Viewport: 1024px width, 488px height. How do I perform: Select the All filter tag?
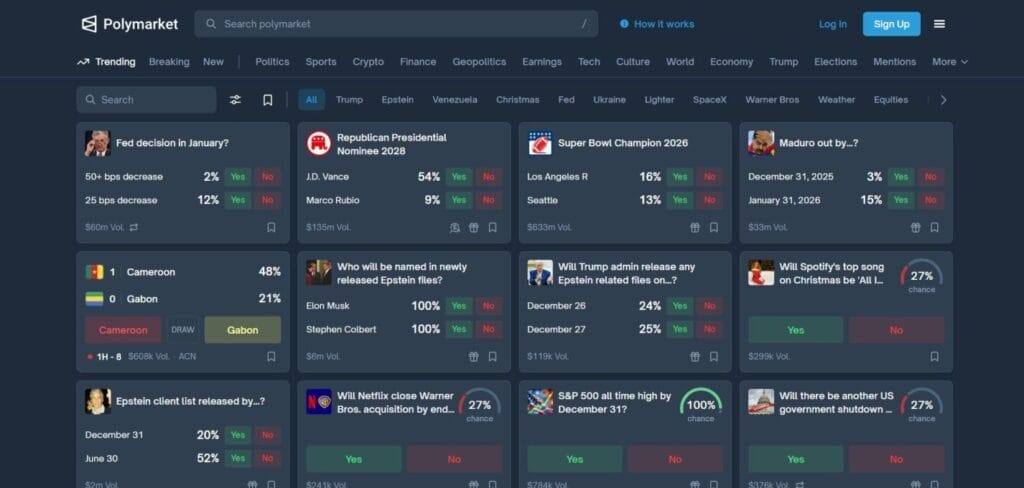point(312,100)
